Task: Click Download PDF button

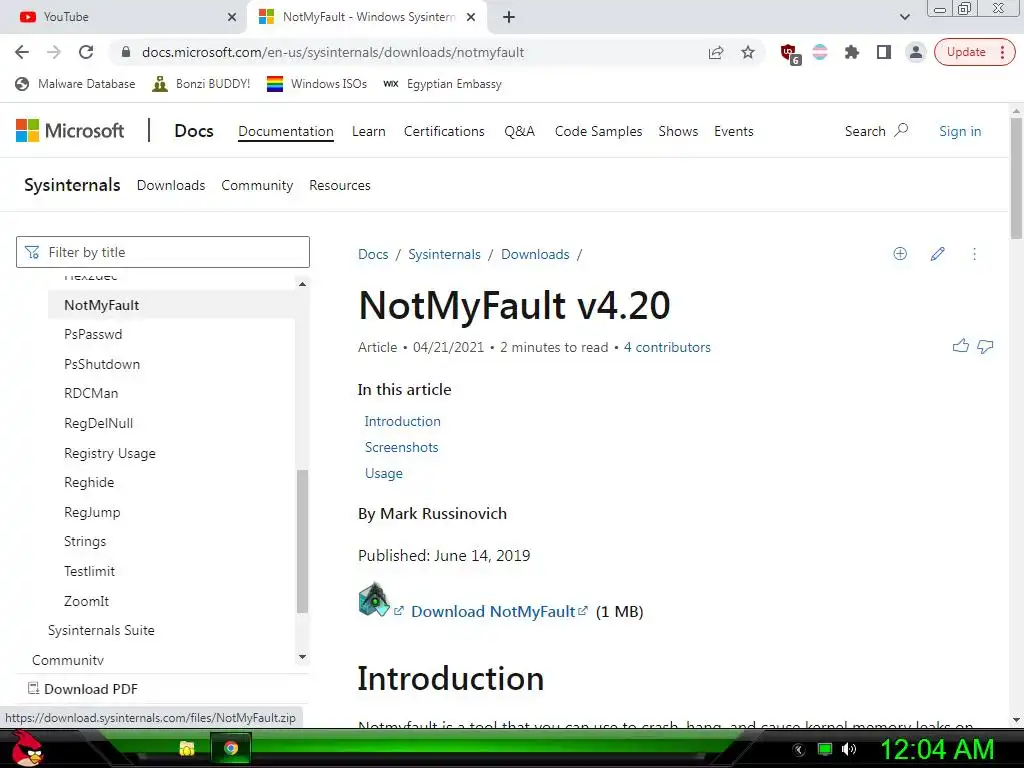Action: click(82, 689)
